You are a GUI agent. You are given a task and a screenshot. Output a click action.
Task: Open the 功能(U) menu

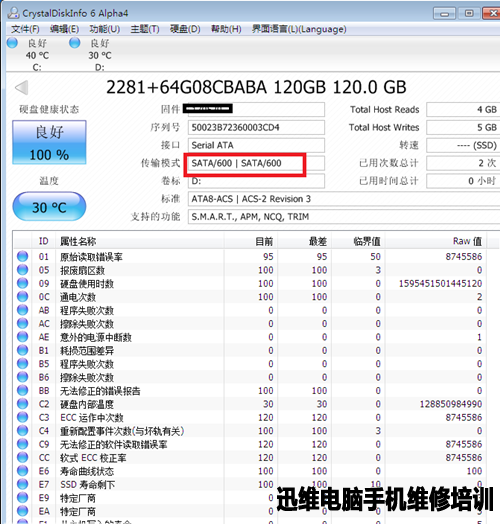coord(105,29)
